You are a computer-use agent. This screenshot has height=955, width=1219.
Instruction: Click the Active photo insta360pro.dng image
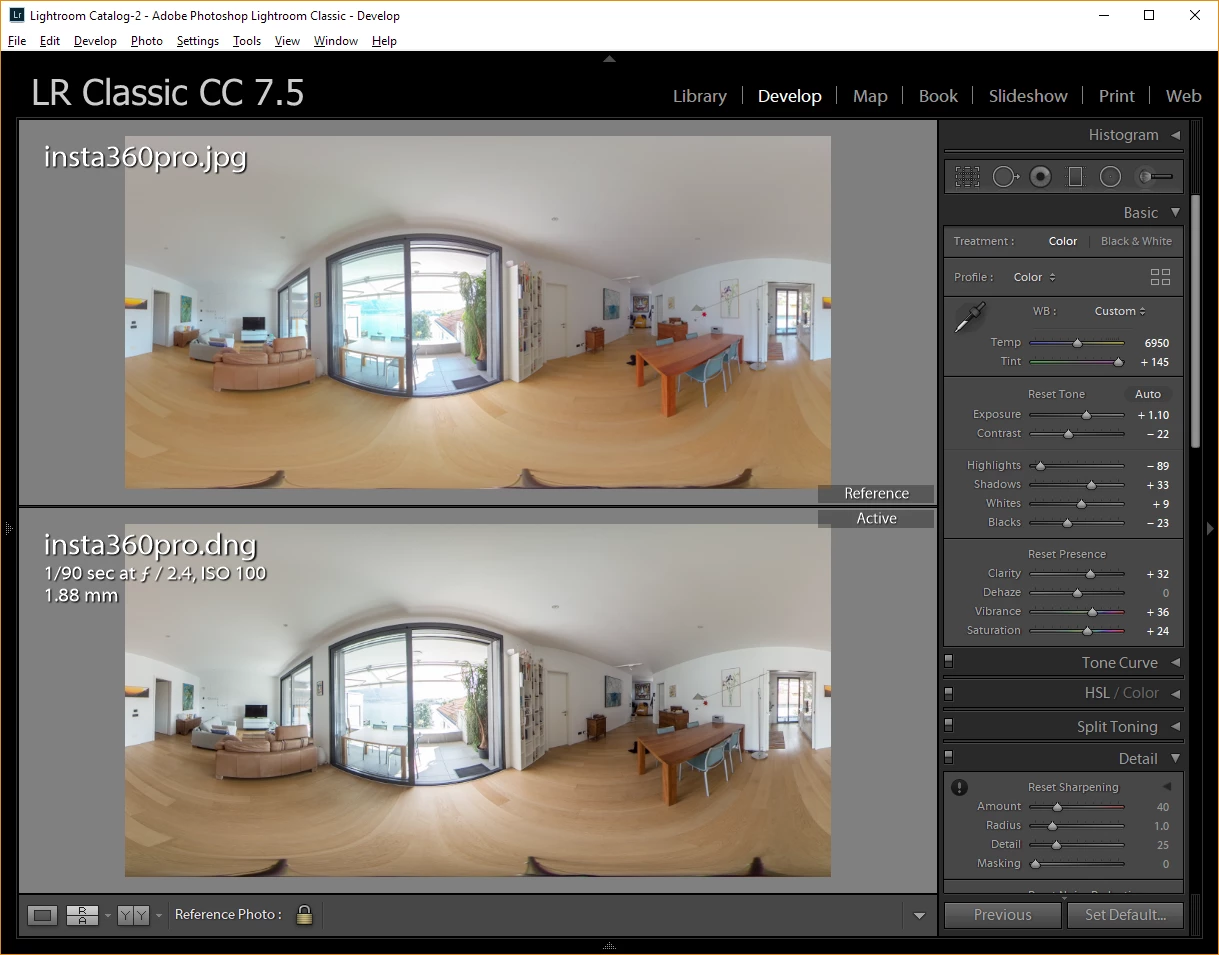[x=478, y=700]
